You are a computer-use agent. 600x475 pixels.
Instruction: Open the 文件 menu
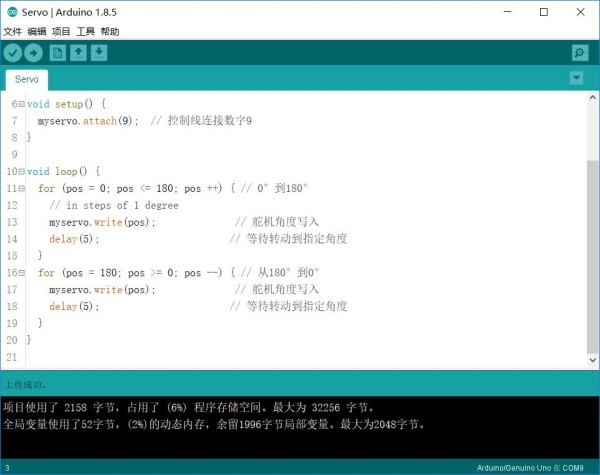(12, 31)
